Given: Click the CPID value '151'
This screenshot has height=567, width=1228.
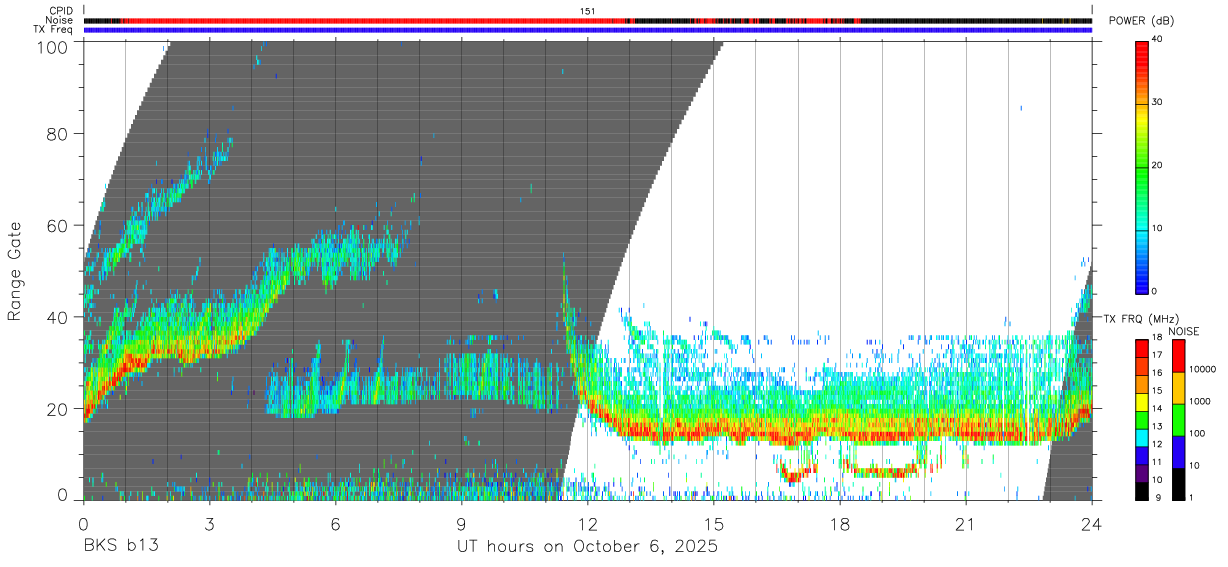Looking at the screenshot, I should (x=588, y=10).
